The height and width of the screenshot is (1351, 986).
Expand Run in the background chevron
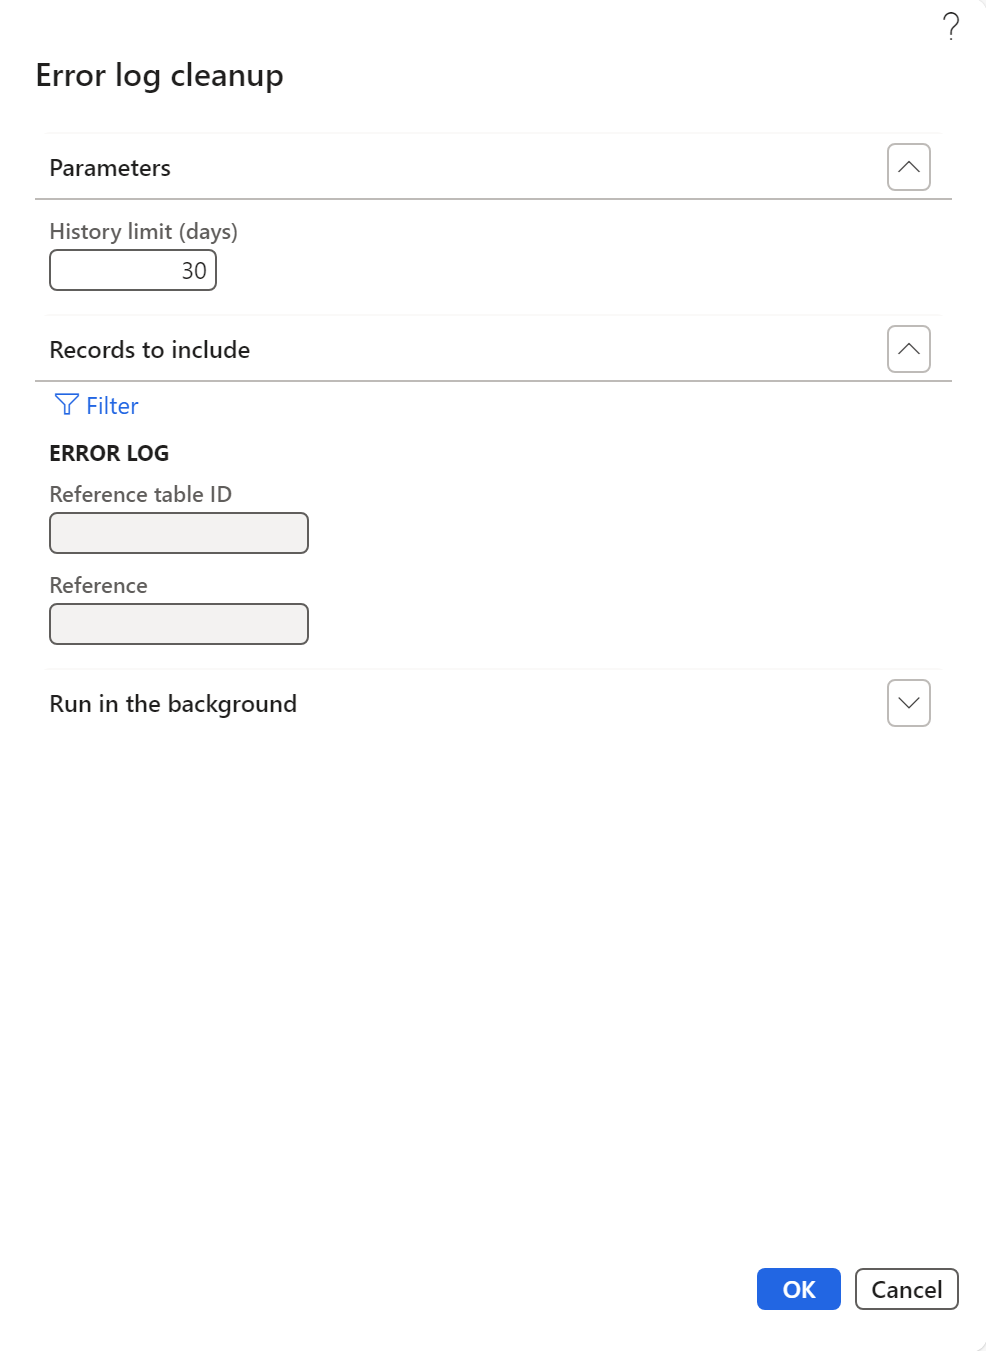coord(908,703)
